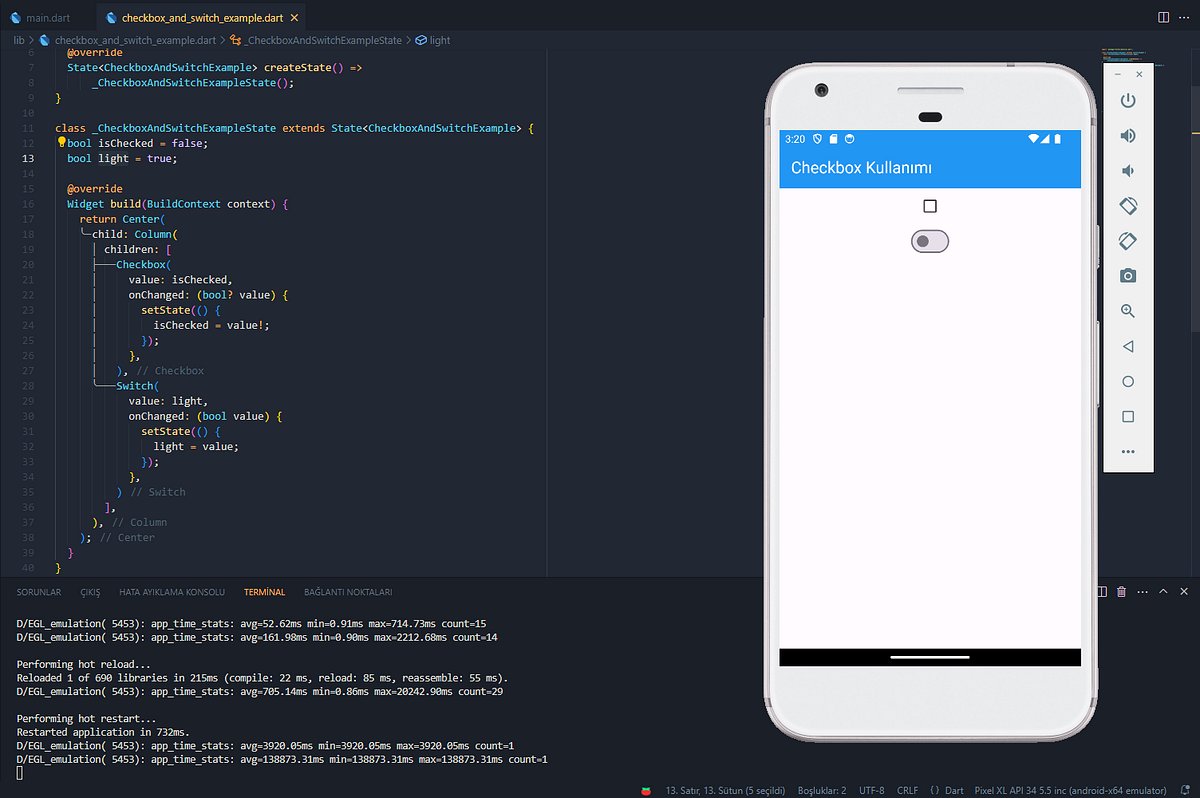1200x798 pixels.
Task: Click the quick-fix lightbulb on line 12
Action: pyautogui.click(x=60, y=142)
